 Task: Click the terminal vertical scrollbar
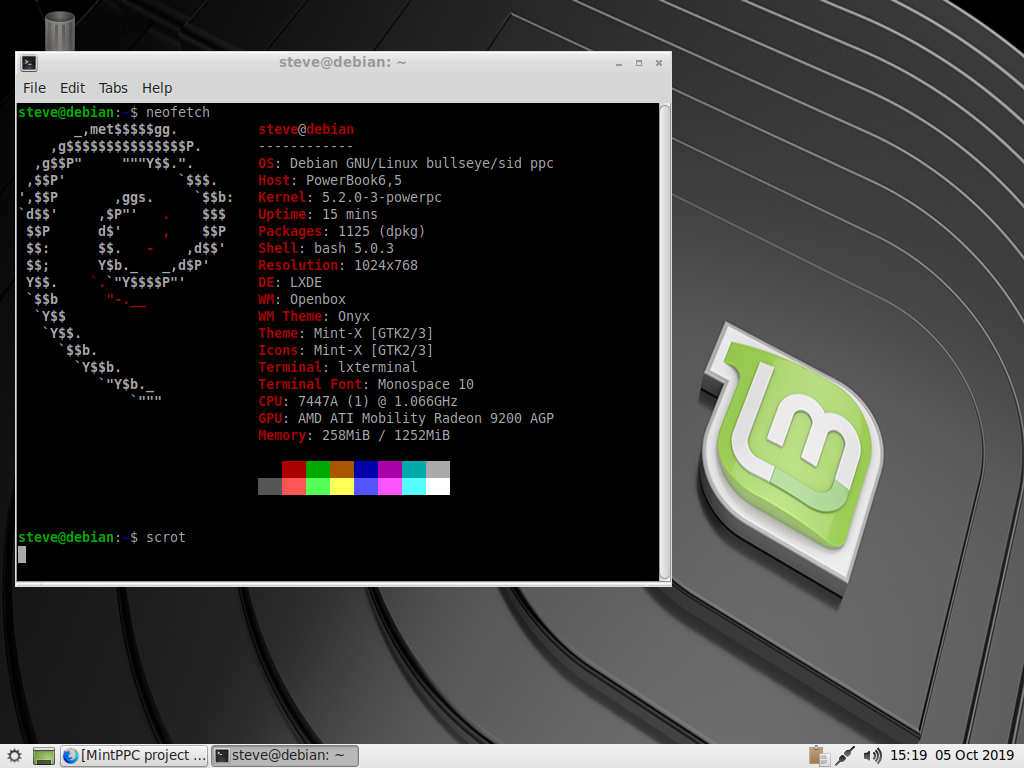665,342
